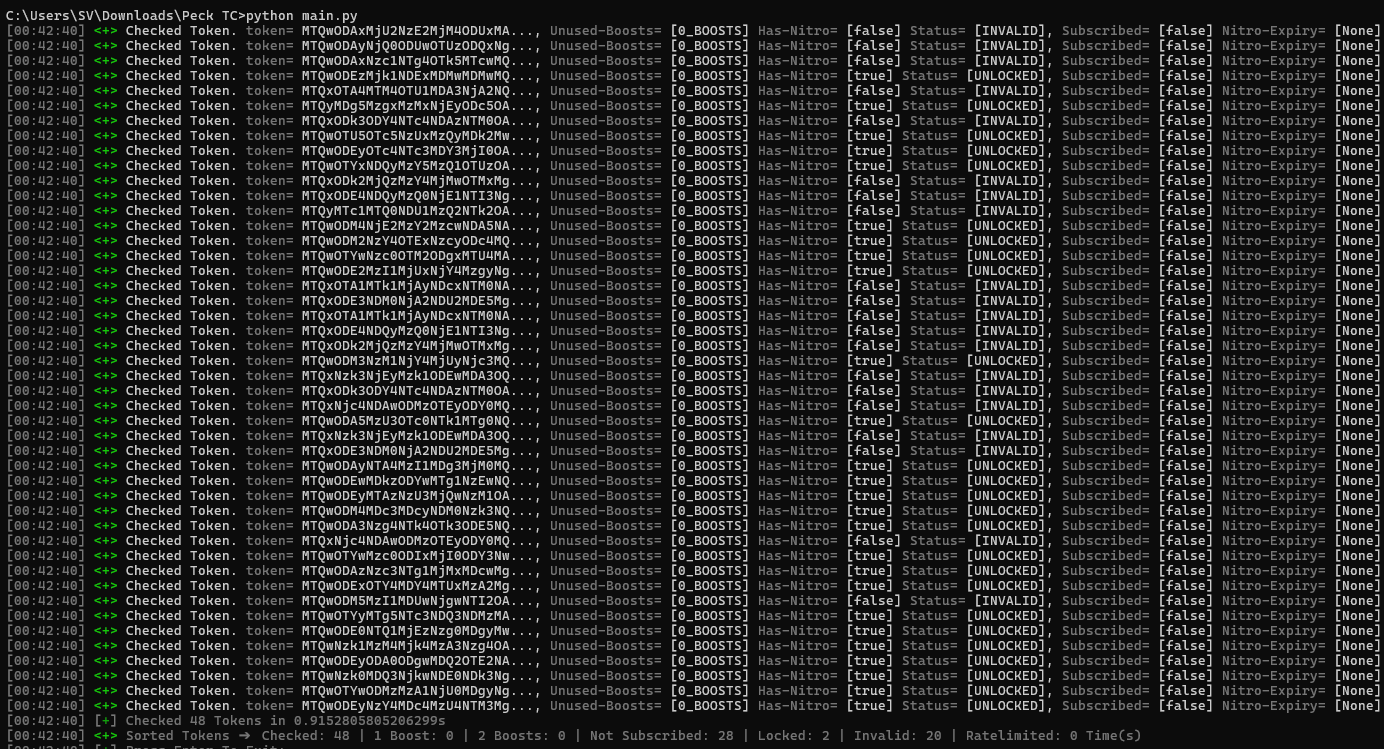The height and width of the screenshot is (749, 1384).
Task: Click the 'Checked 48 Tokens in 0.915' summary line
Action: click(x=285, y=720)
